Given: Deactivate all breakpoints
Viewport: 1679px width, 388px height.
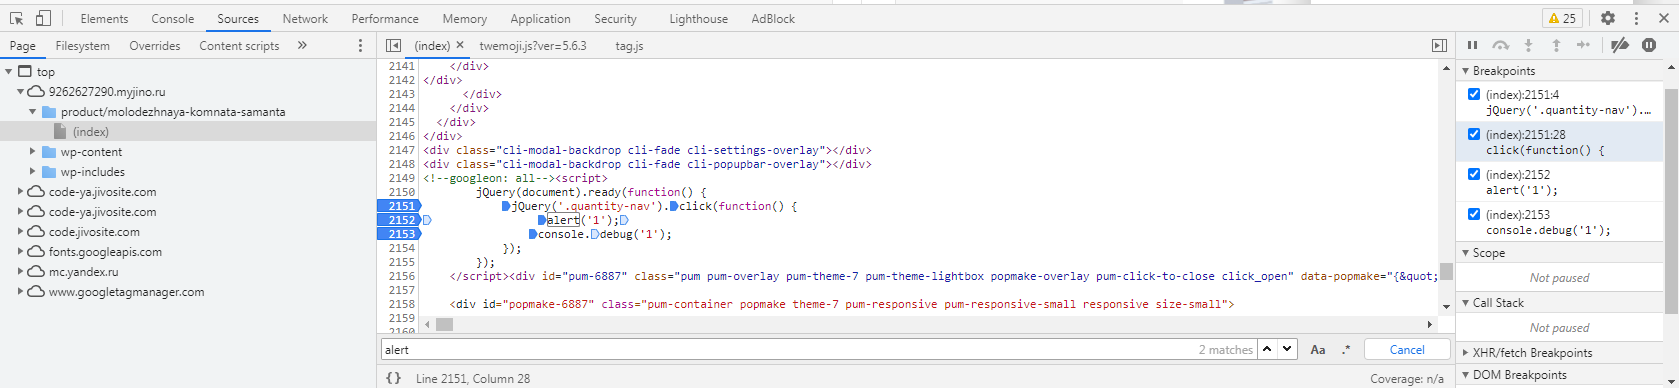Looking at the screenshot, I should click(1620, 45).
